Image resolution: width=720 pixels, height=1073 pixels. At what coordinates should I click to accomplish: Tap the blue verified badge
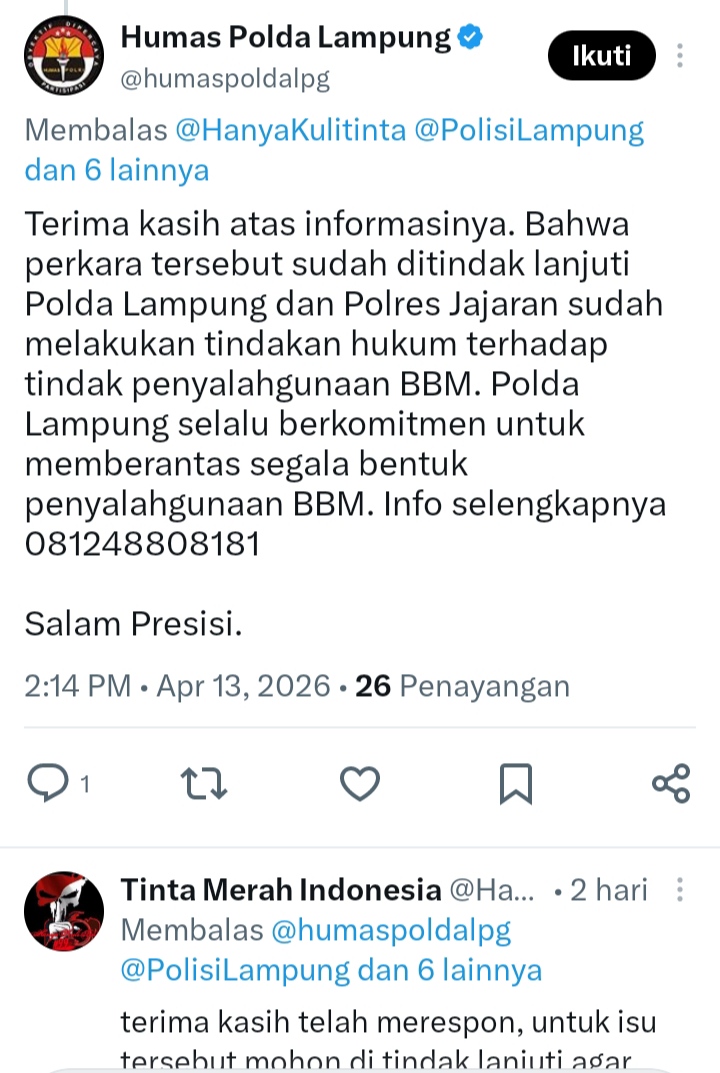470,36
